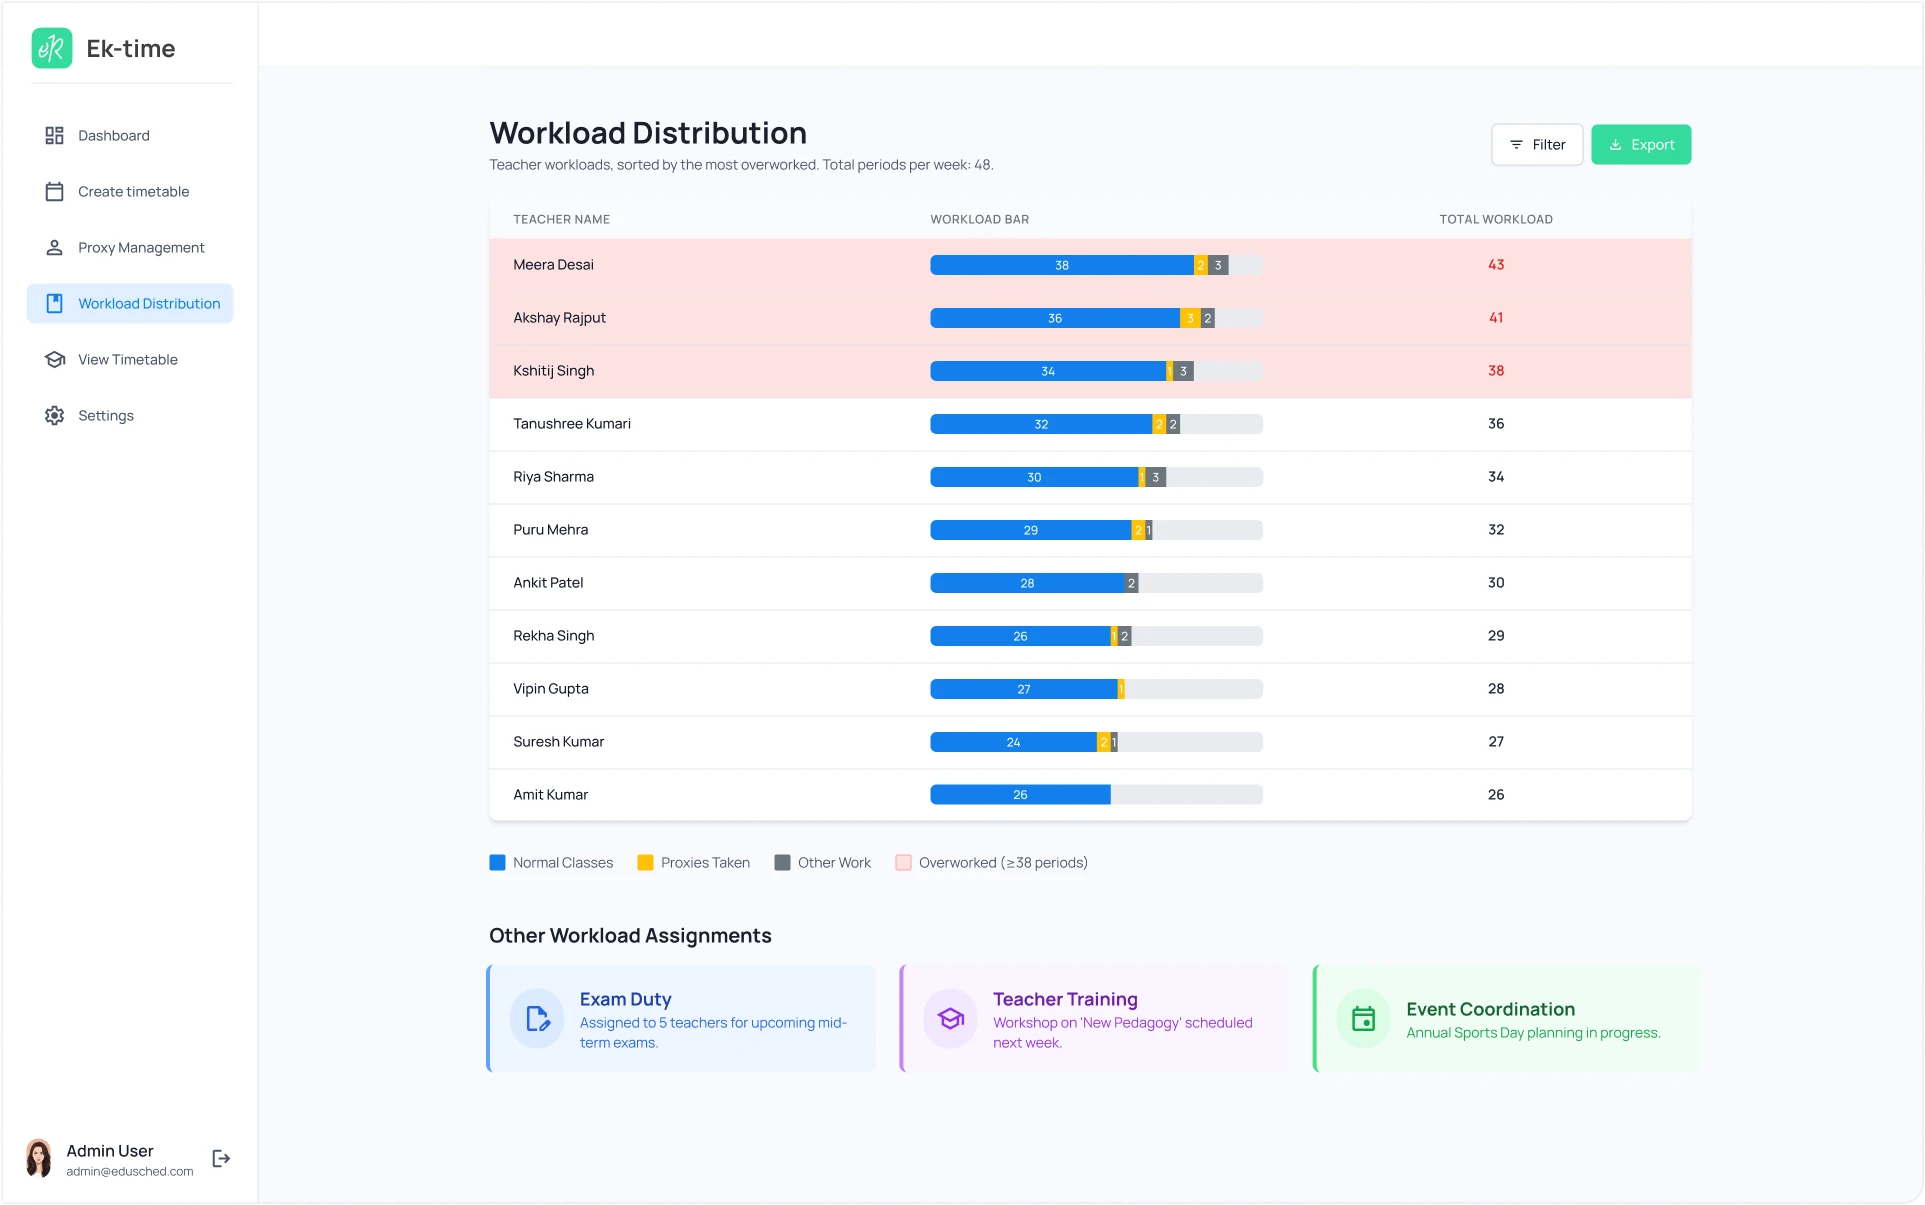Click the Normal Classes blue legend swatch
Viewport: 1925px width, 1205px height.
(x=497, y=863)
